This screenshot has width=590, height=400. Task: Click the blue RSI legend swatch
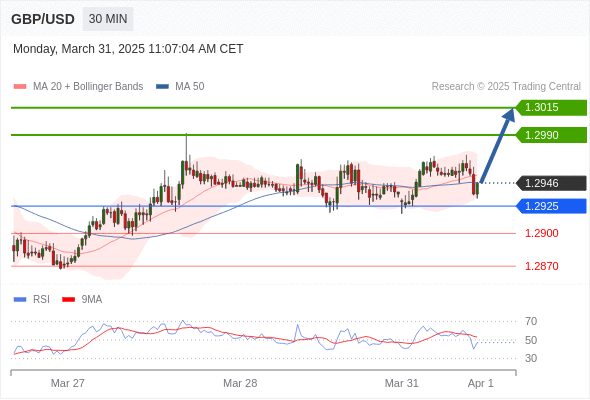pos(20,300)
